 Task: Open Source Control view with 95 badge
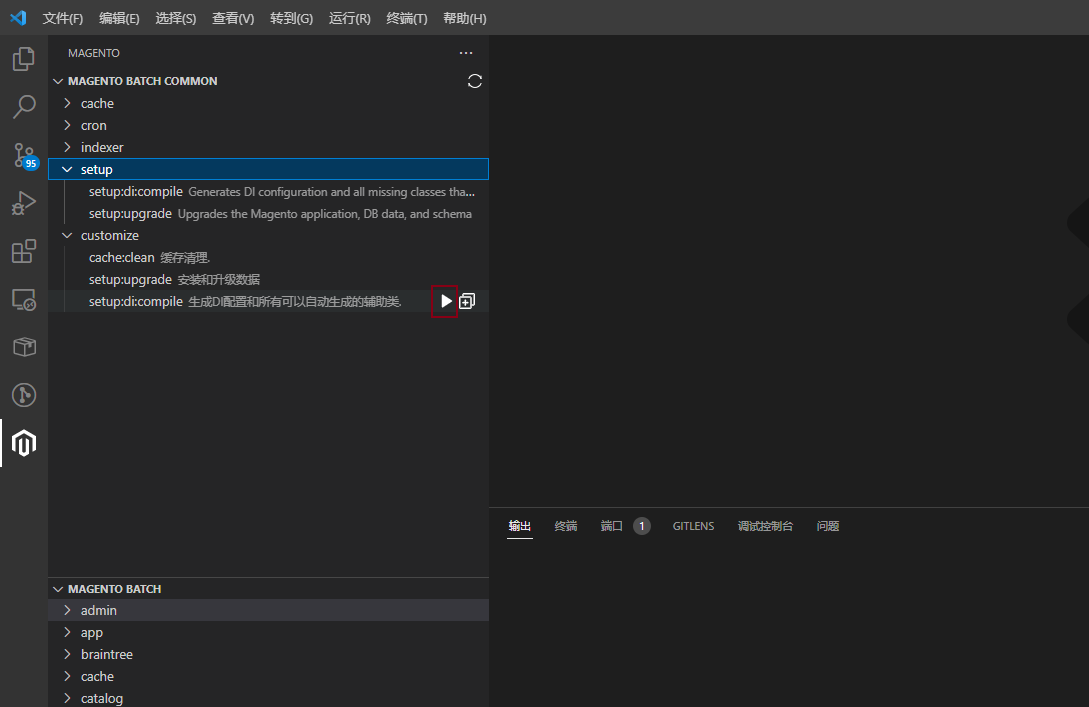point(24,156)
